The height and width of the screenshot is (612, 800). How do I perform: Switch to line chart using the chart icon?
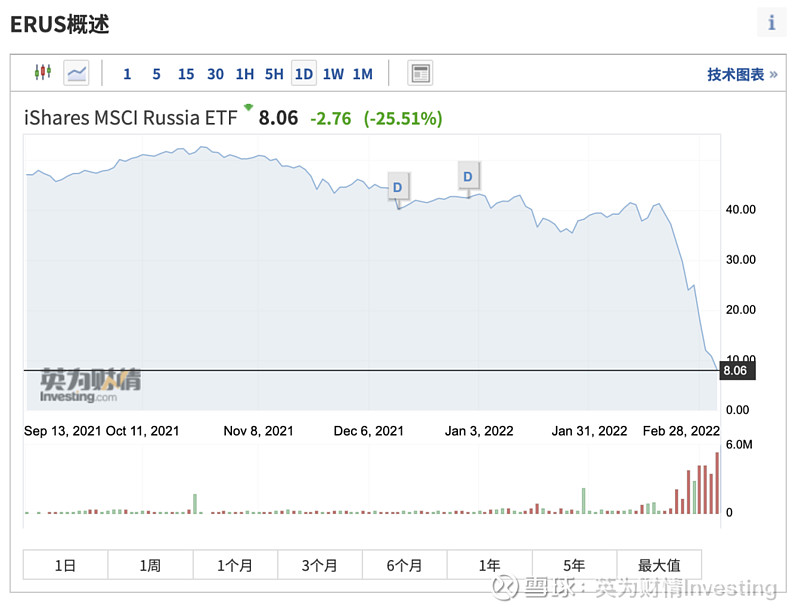pos(77,73)
